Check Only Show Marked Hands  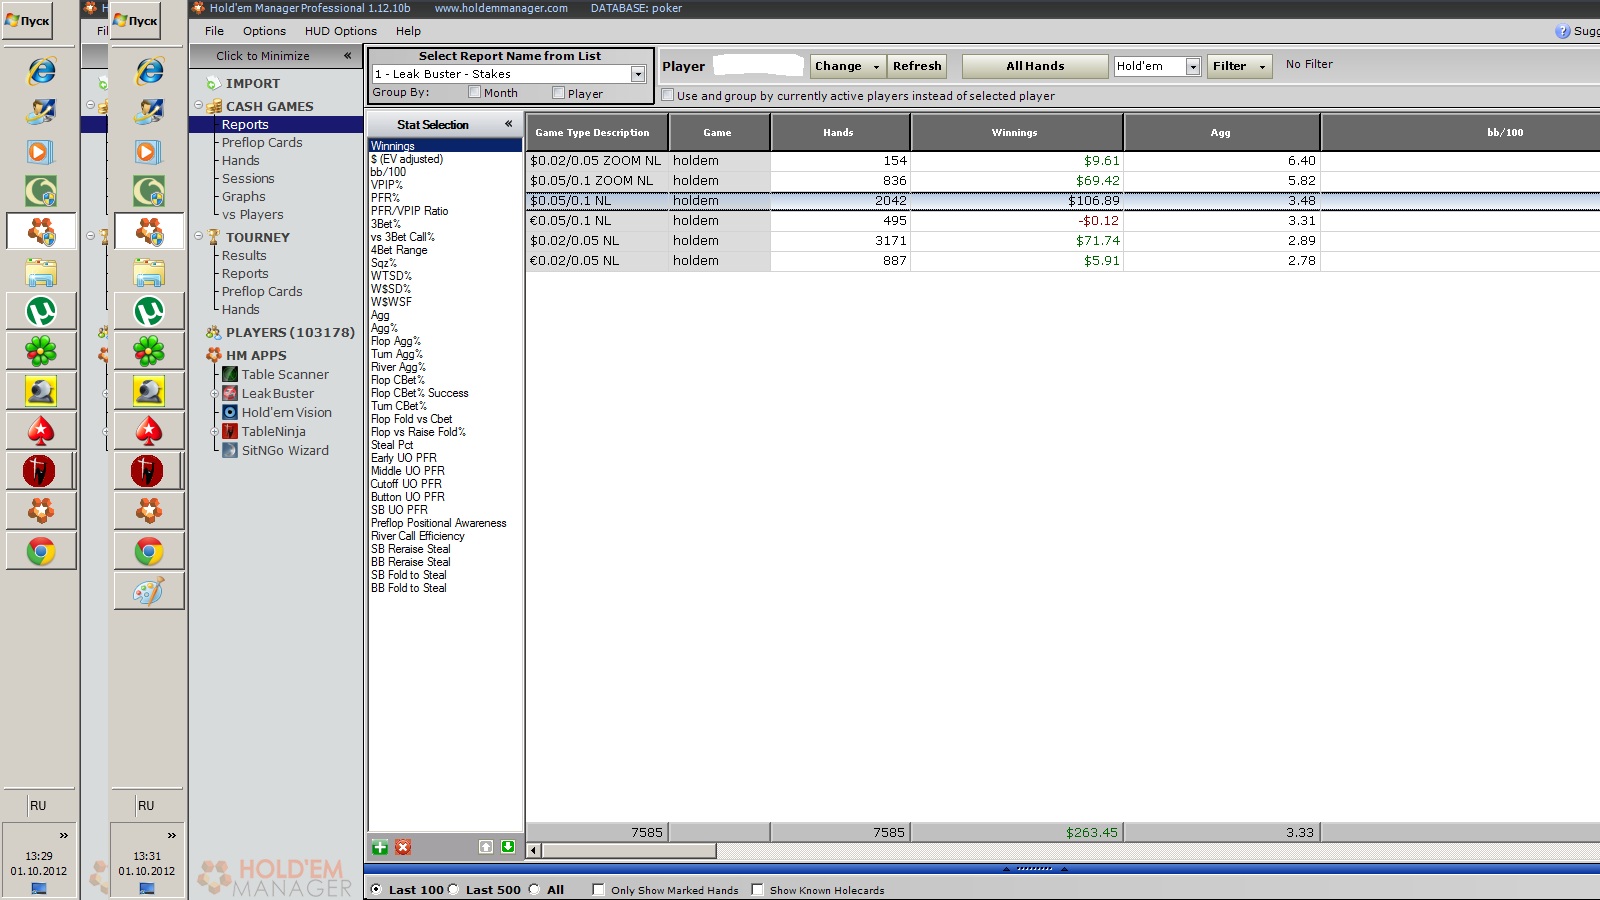click(598, 889)
